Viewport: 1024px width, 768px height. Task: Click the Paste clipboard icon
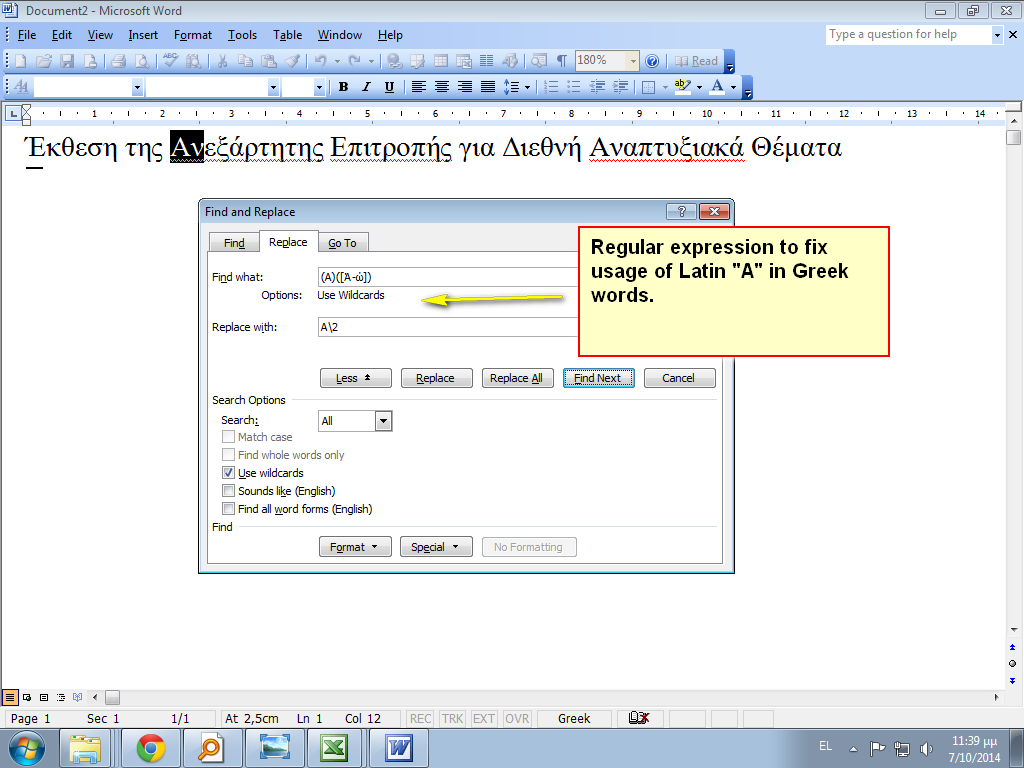point(268,61)
